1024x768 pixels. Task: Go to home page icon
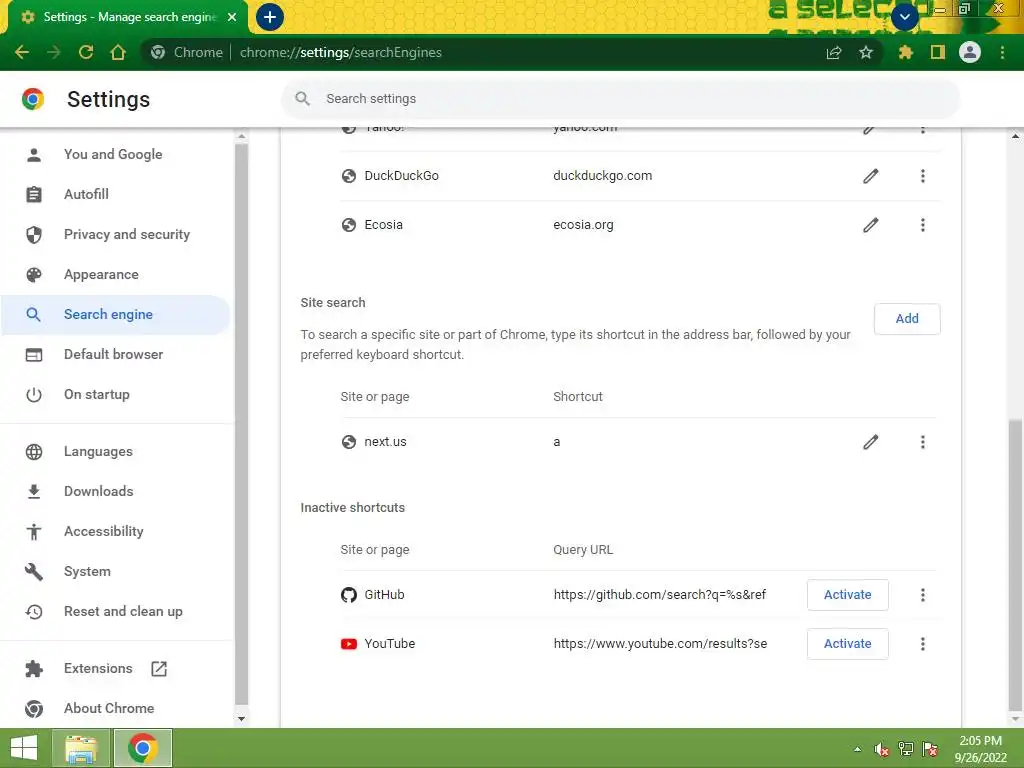(118, 52)
